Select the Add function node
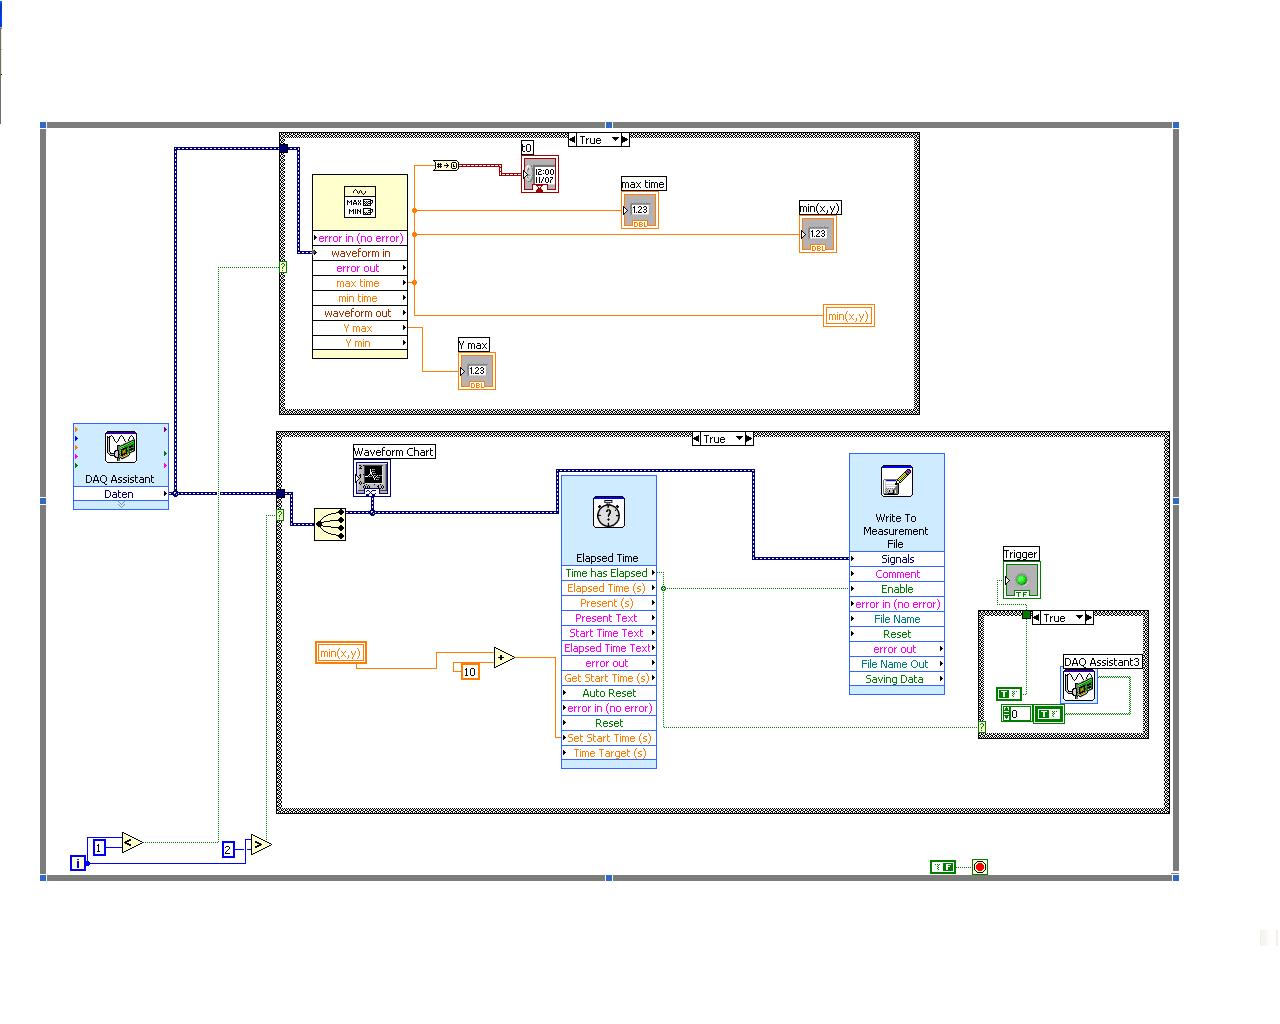The width and height of the screenshot is (1280, 1024). 504,657
